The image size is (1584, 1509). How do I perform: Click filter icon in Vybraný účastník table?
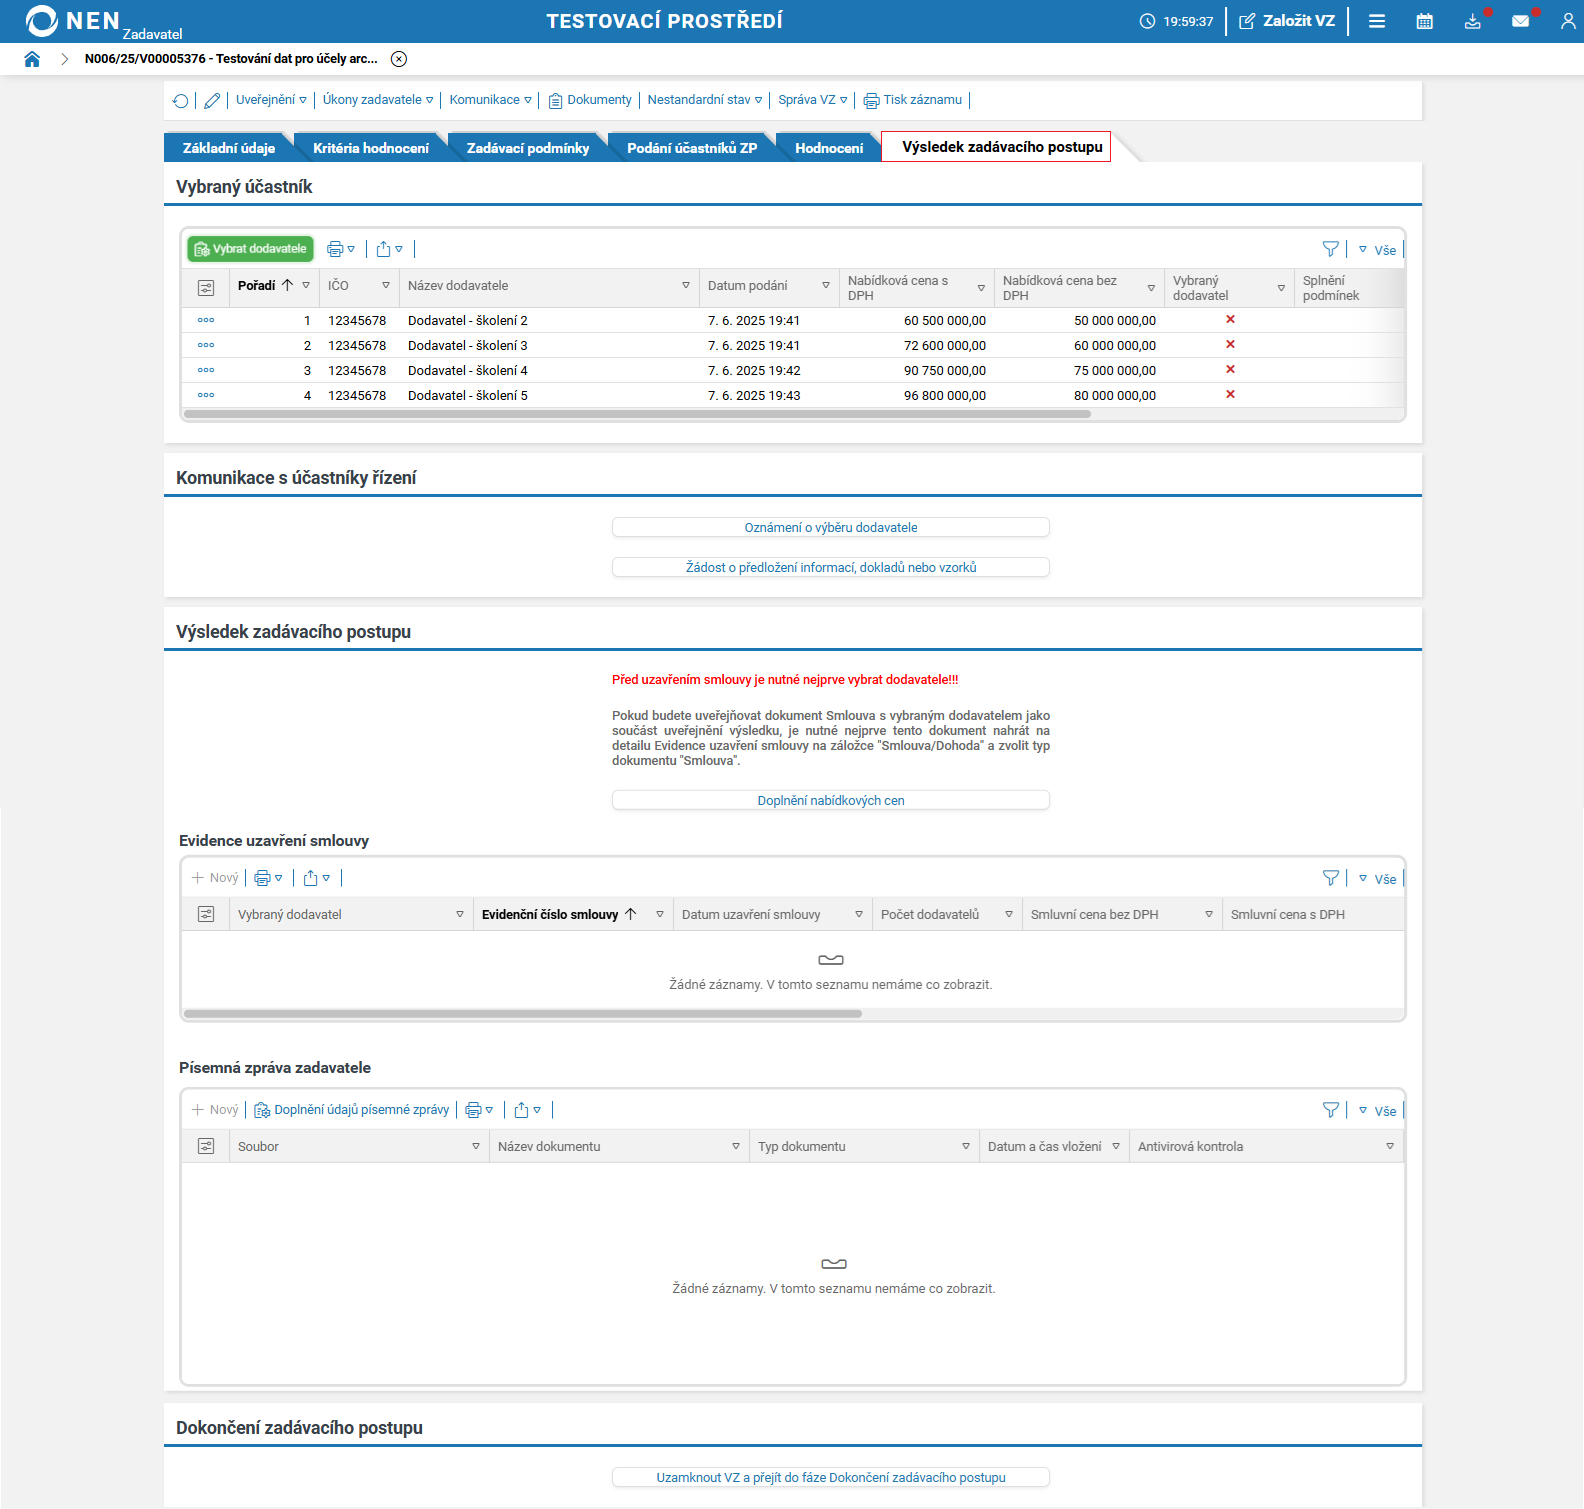[x=1330, y=249]
